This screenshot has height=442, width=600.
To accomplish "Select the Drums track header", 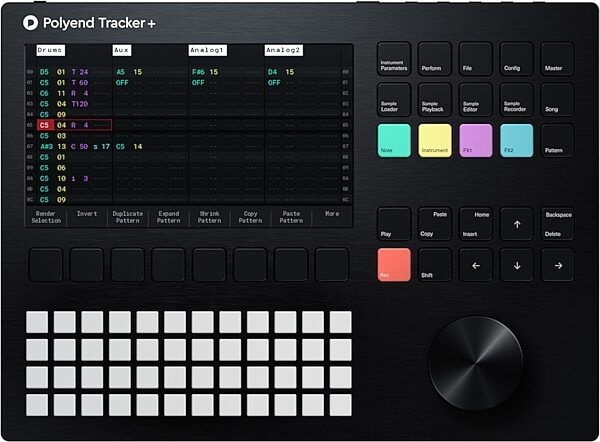I will (51, 50).
